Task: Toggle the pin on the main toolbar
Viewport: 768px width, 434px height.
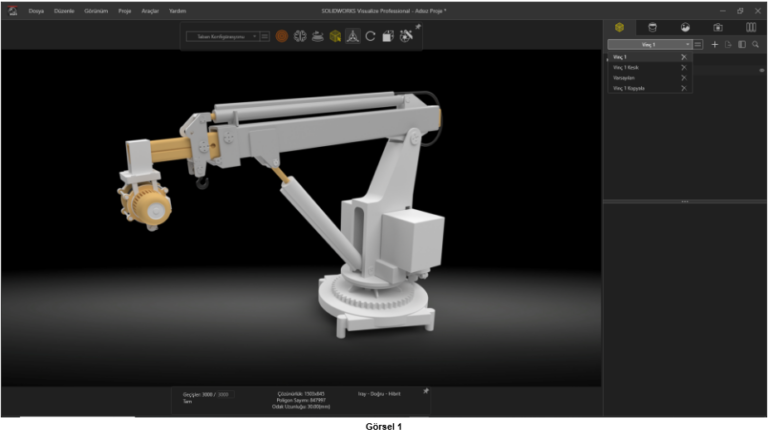Action: [418, 28]
